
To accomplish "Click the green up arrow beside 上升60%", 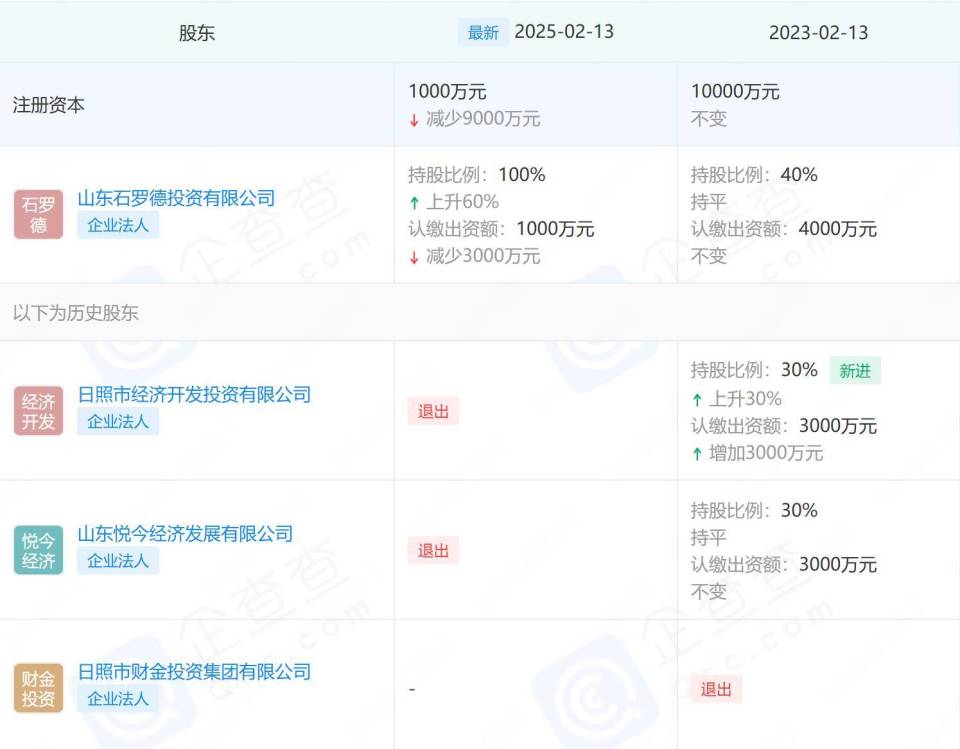I will point(414,203).
